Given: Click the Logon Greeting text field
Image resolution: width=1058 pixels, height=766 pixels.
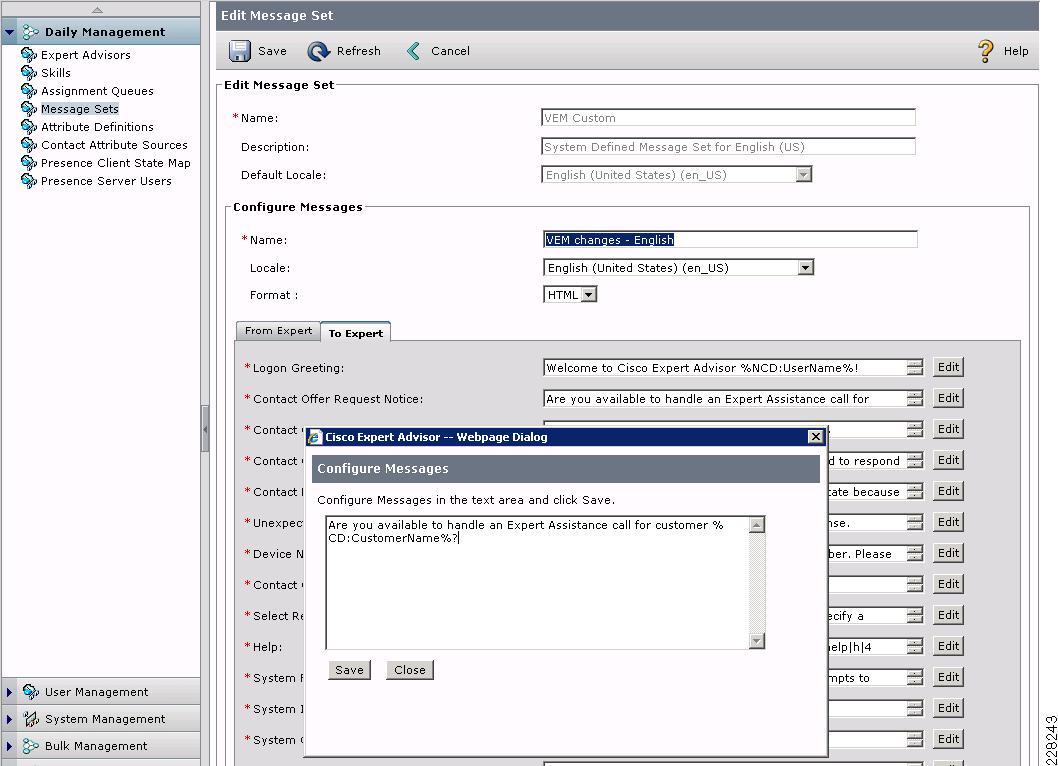Looking at the screenshot, I should [x=725, y=368].
